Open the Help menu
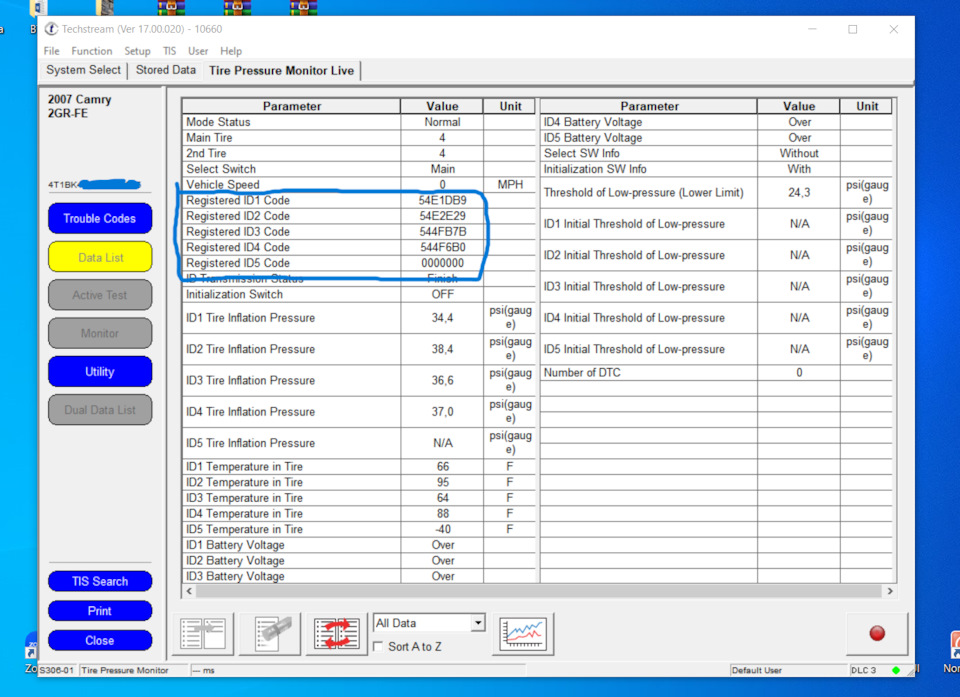 (231, 51)
